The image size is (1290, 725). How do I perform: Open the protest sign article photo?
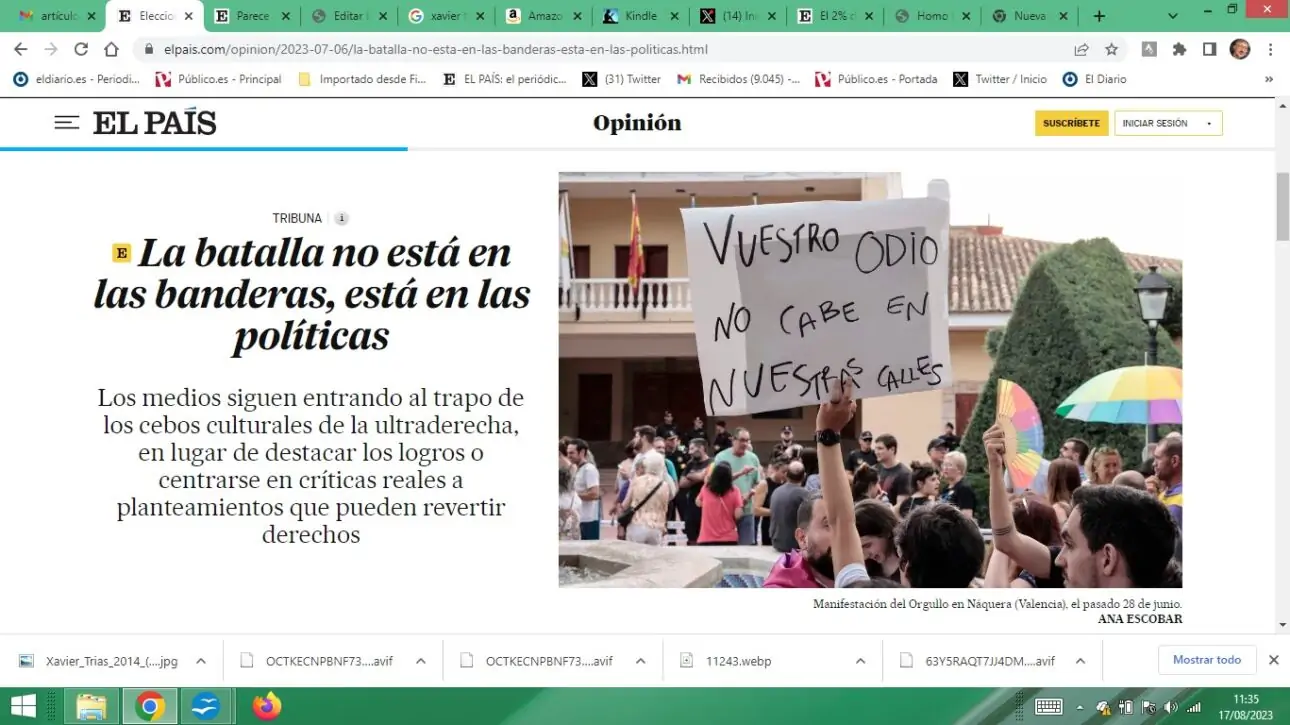870,380
